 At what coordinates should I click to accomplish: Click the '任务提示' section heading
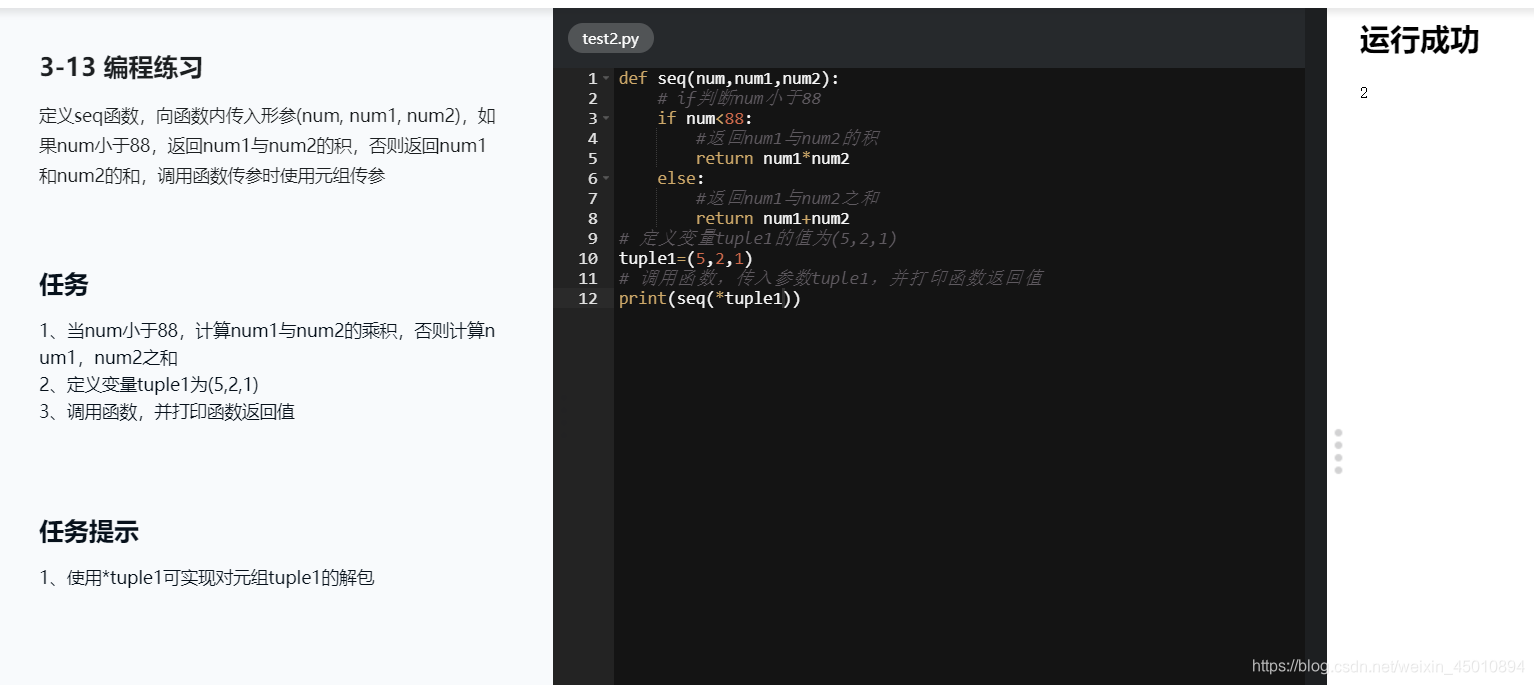[89, 532]
